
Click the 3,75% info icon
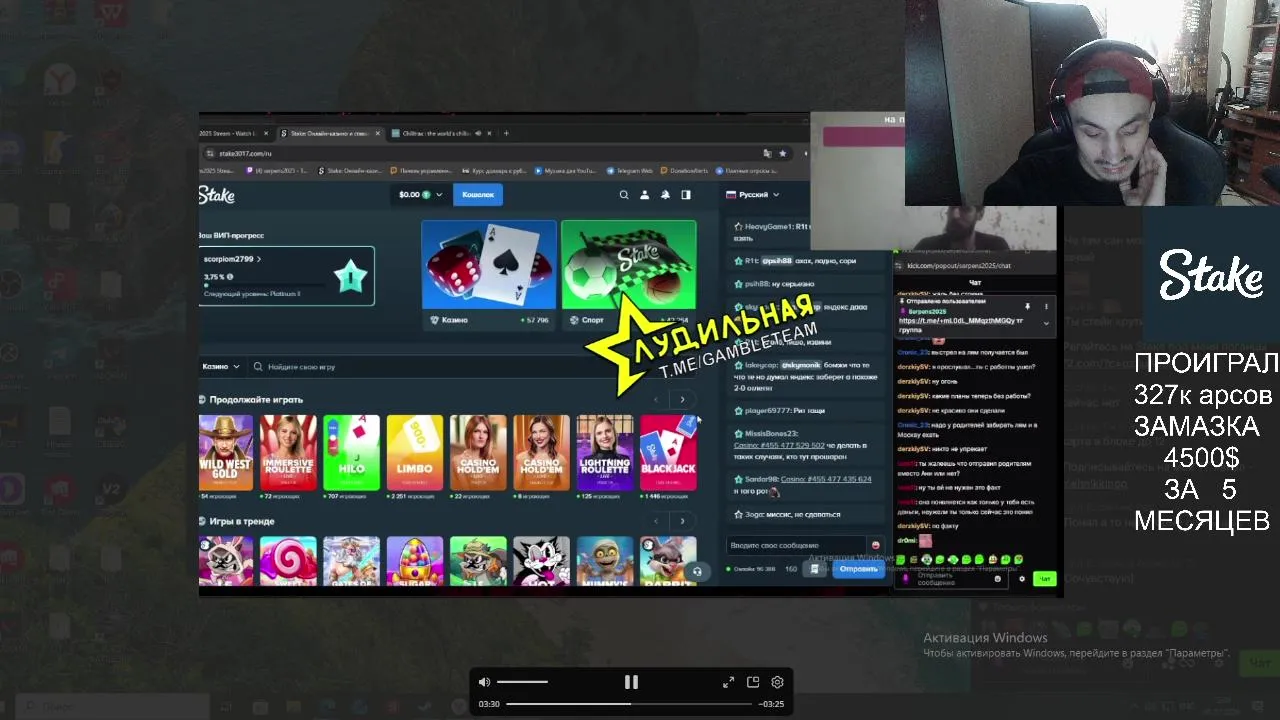click(x=229, y=277)
